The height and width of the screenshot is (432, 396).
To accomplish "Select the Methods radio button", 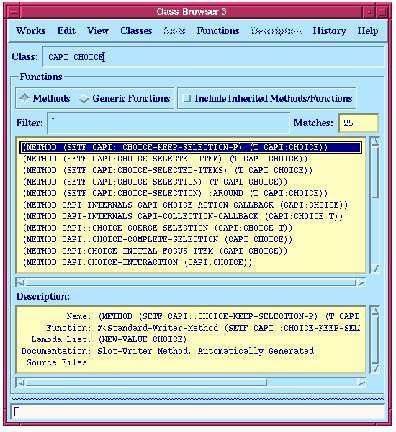I will click(x=45, y=98).
